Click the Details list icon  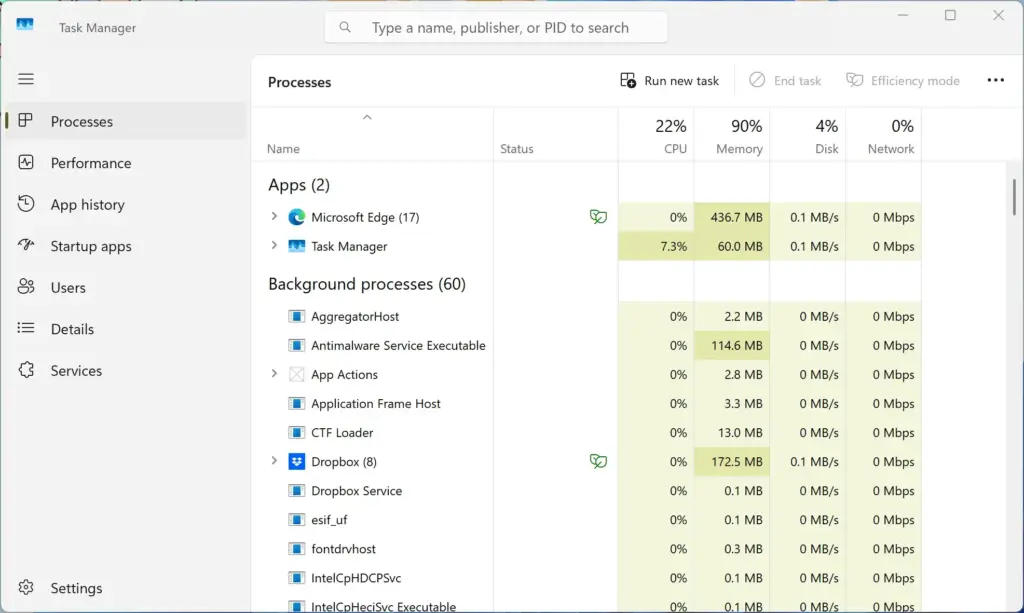(25, 328)
